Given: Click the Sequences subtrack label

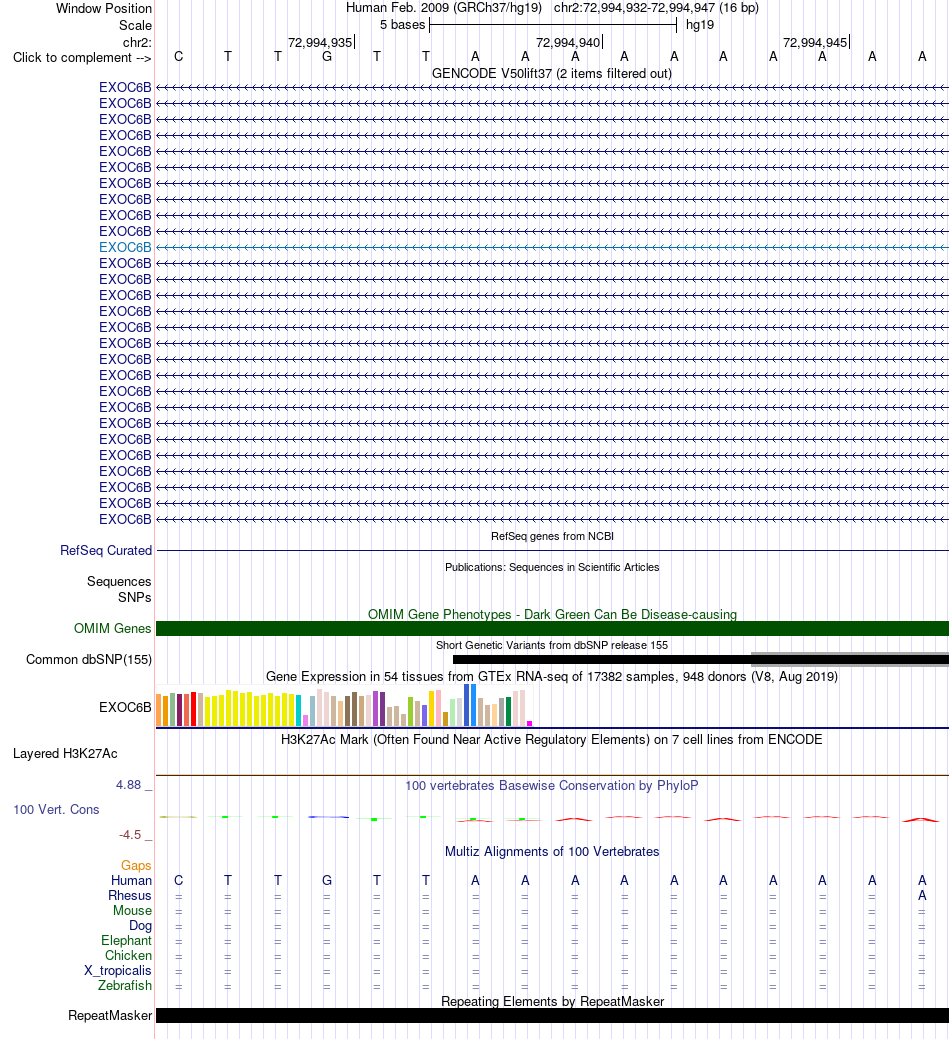Looking at the screenshot, I should (x=119, y=582).
